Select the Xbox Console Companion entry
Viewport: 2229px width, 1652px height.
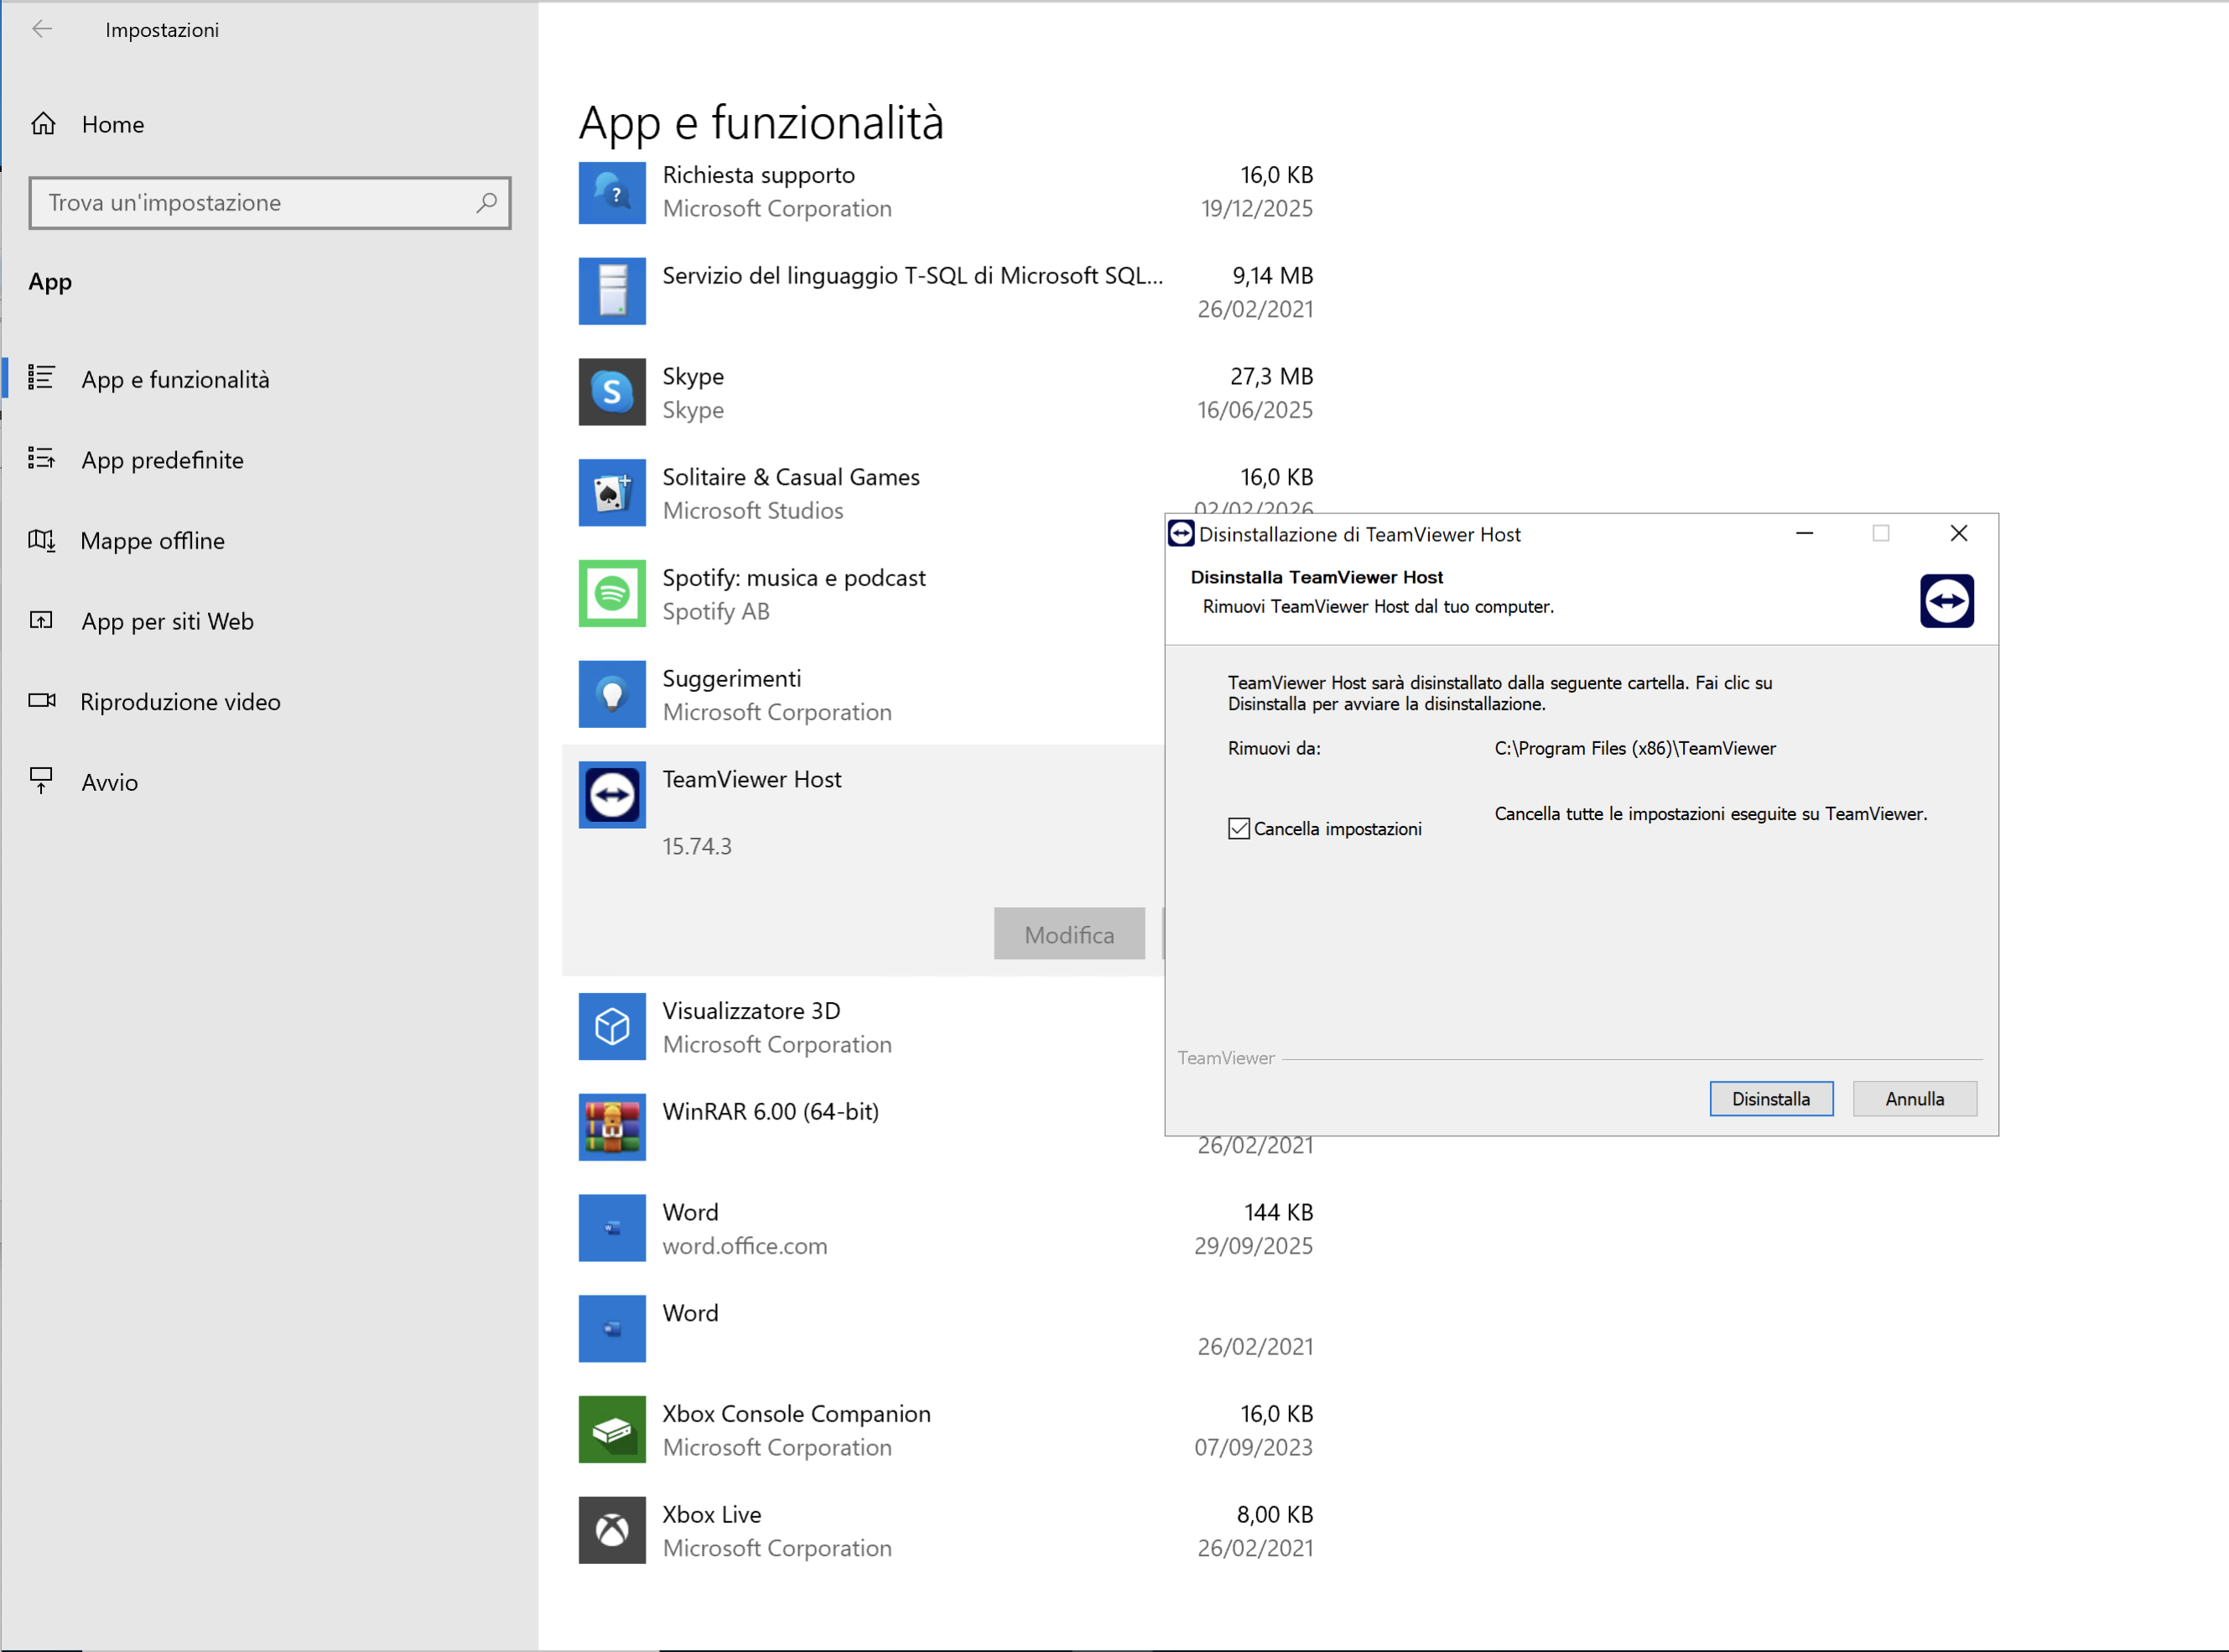pyautogui.click(x=796, y=1414)
